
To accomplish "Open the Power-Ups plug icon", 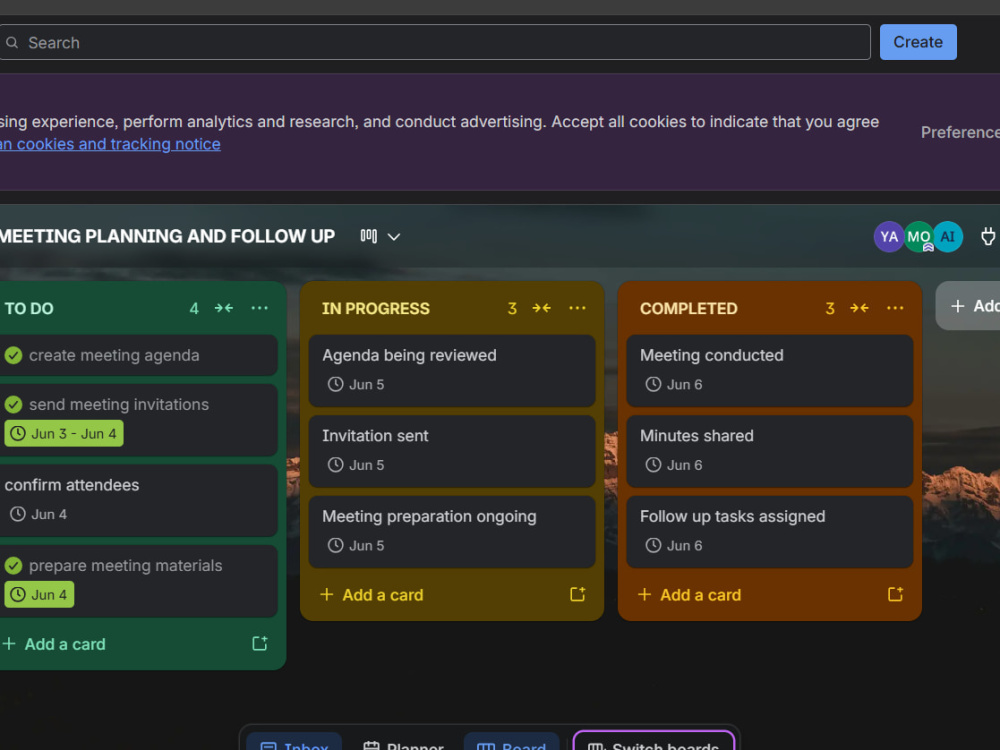I will (987, 237).
